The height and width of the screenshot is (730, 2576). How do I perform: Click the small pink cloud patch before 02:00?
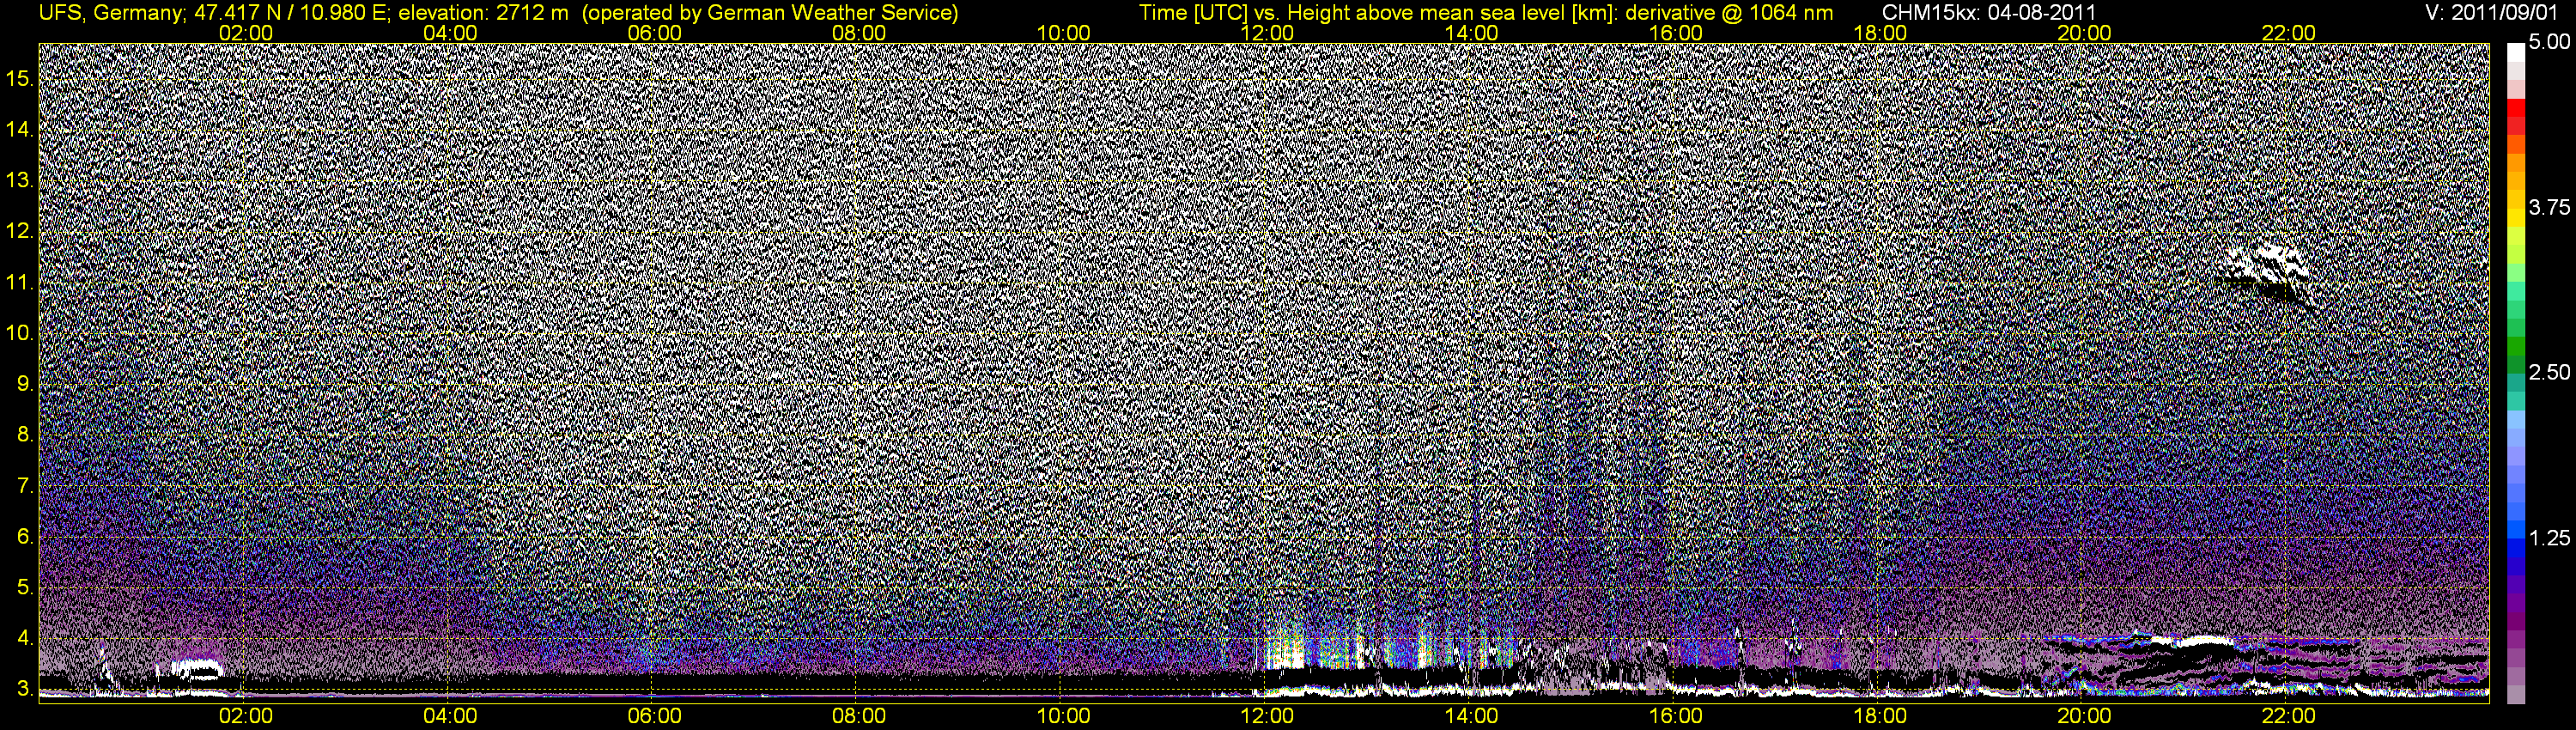197,668
